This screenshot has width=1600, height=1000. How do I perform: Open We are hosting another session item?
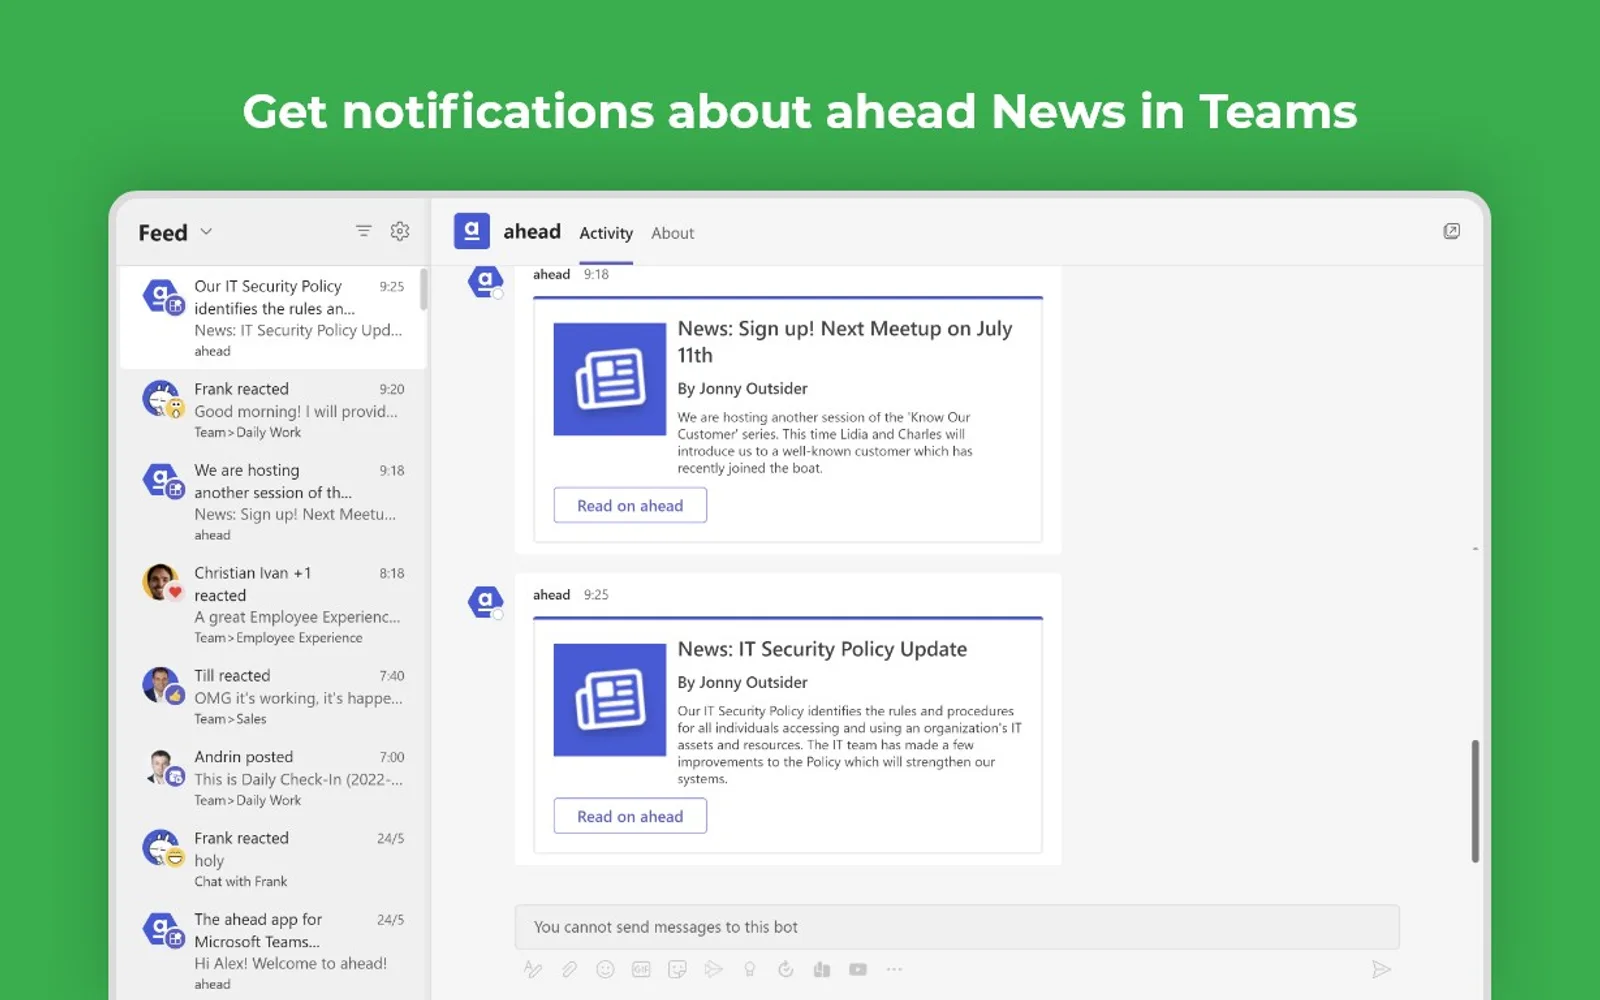pyautogui.click(x=273, y=502)
